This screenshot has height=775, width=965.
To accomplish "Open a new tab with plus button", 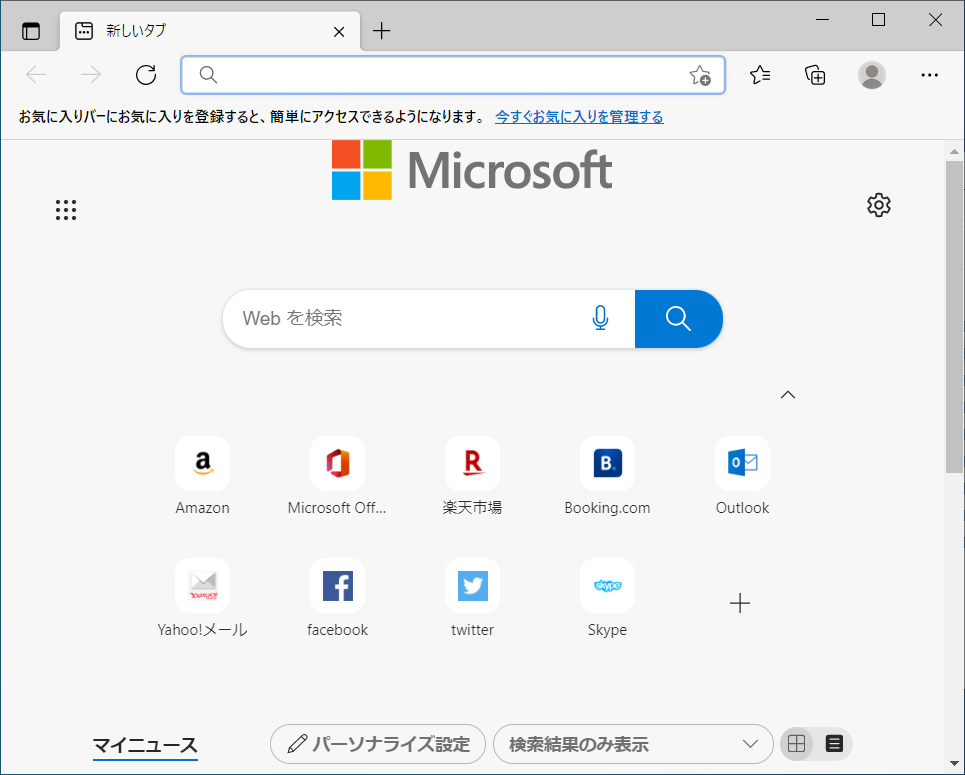I will pos(382,31).
